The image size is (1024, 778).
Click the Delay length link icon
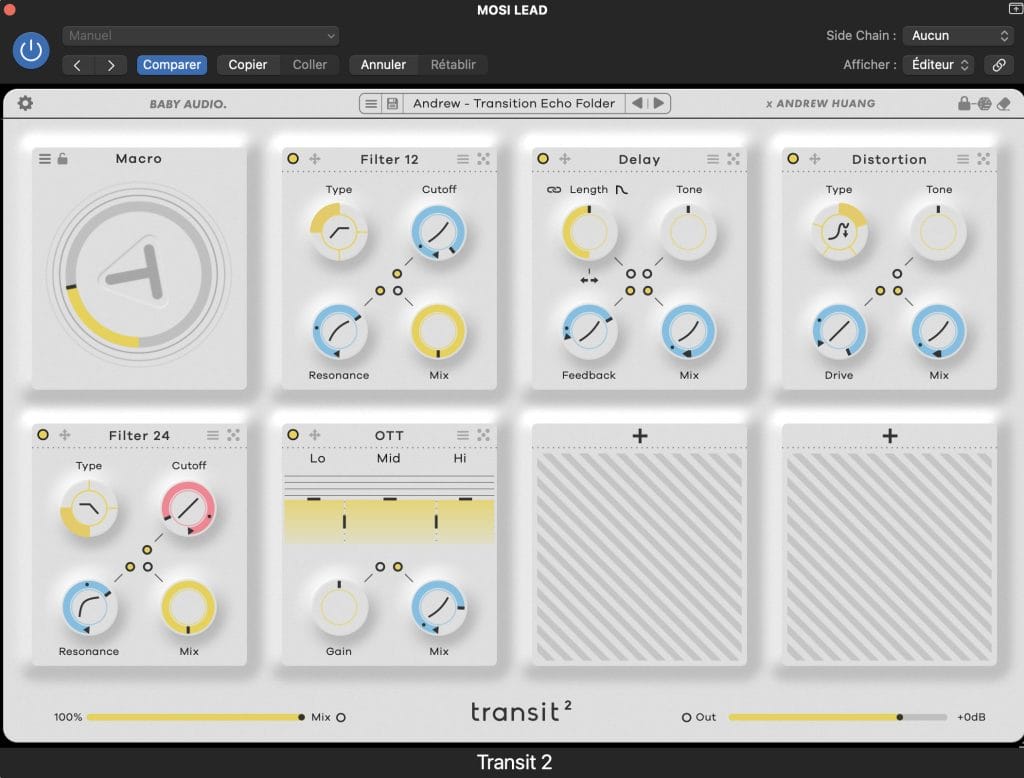click(x=553, y=189)
